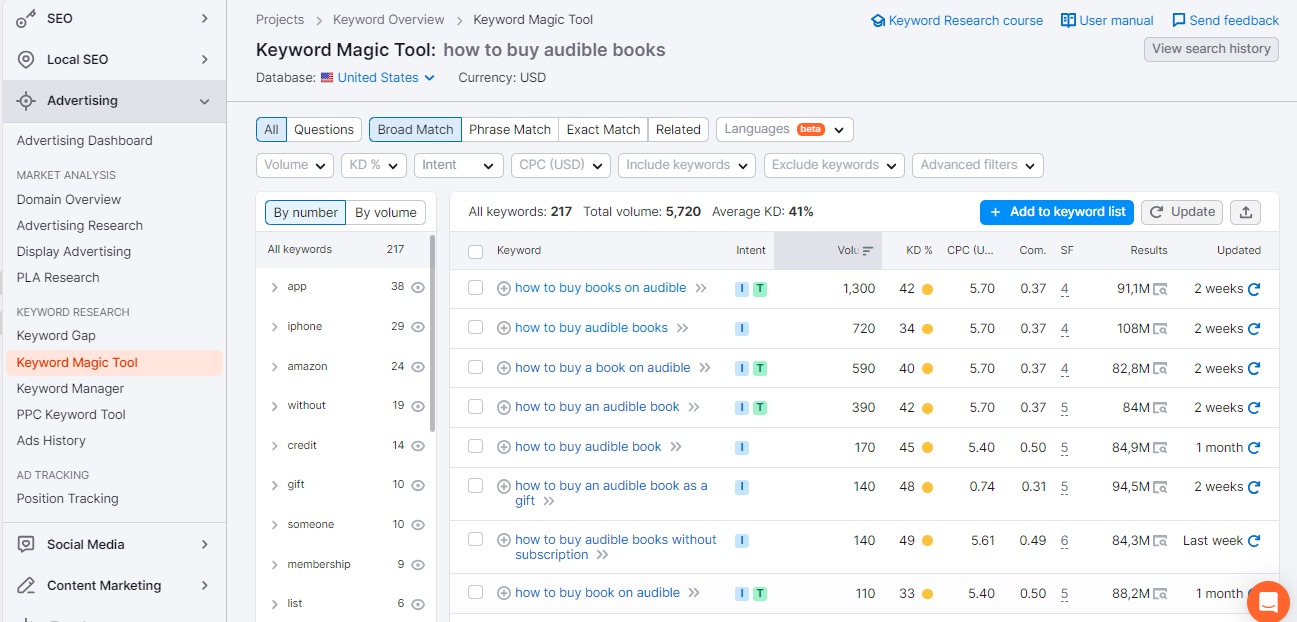Image resolution: width=1297 pixels, height=622 pixels.
Task: Switch grouping to By volume
Action: point(386,213)
